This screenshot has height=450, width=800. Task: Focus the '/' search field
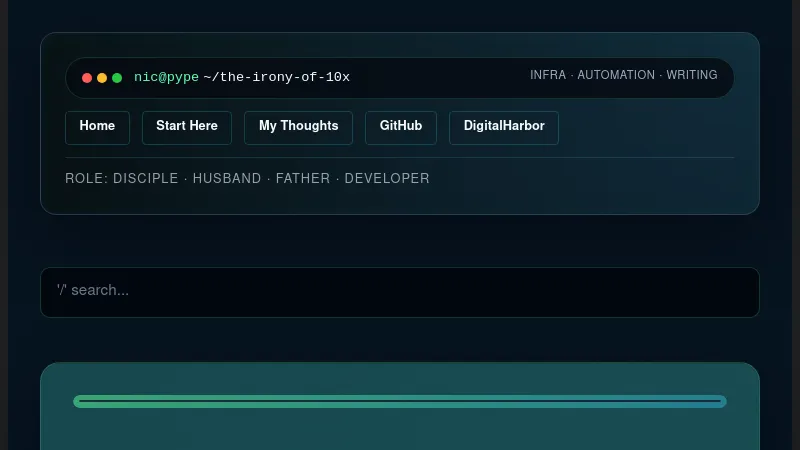point(400,291)
